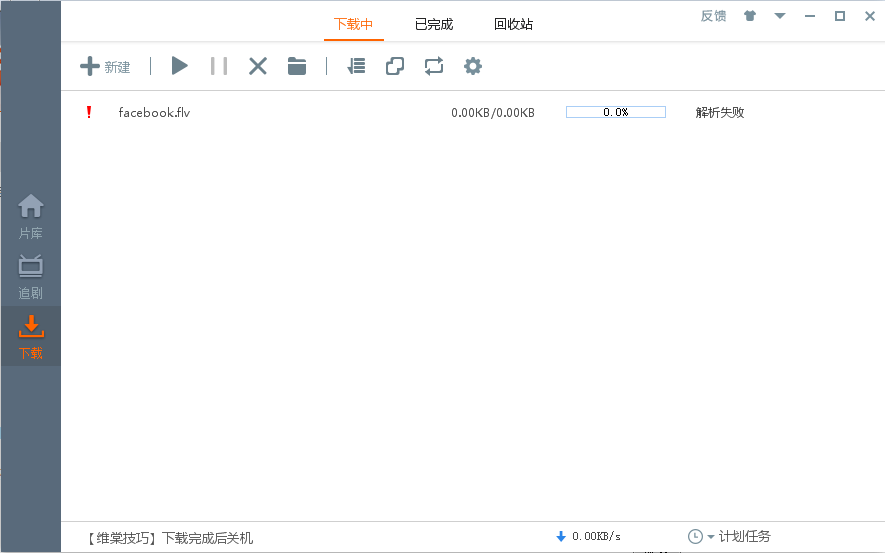The width and height of the screenshot is (885, 553).
Task: Open download settings gear icon
Action: [x=473, y=66]
